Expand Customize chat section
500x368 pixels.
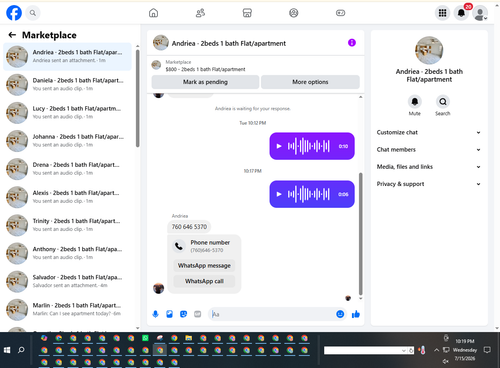pyautogui.click(x=429, y=132)
